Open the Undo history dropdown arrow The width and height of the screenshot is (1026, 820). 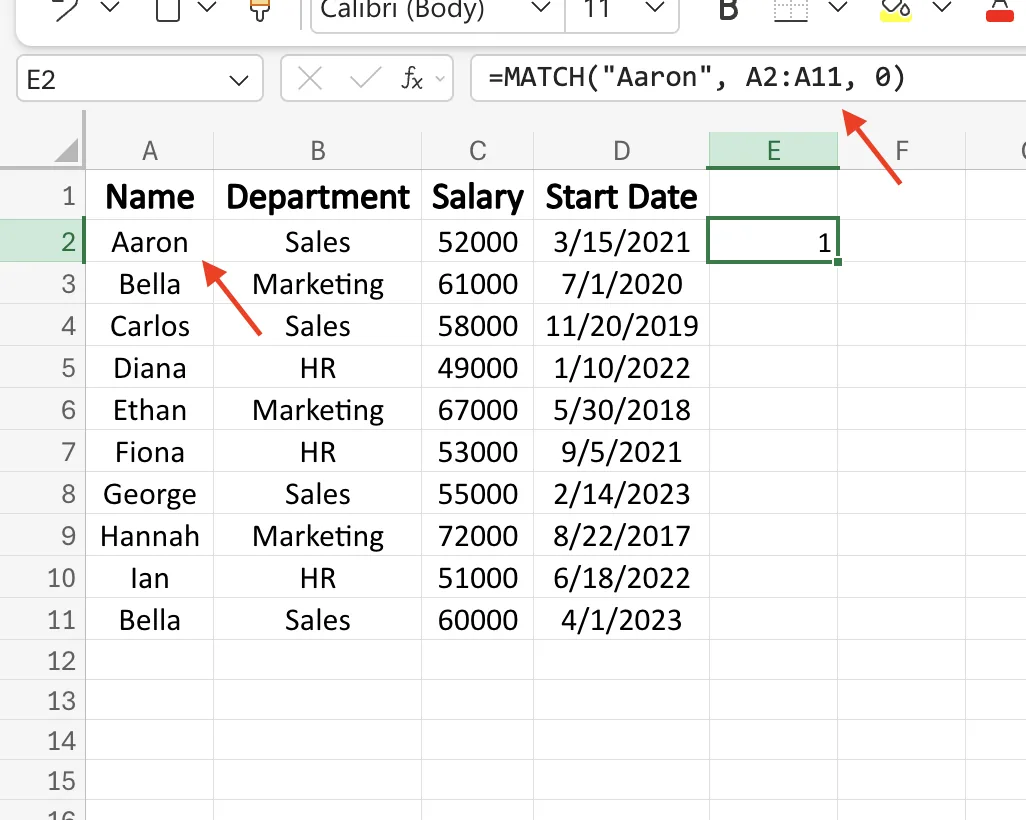point(109,8)
